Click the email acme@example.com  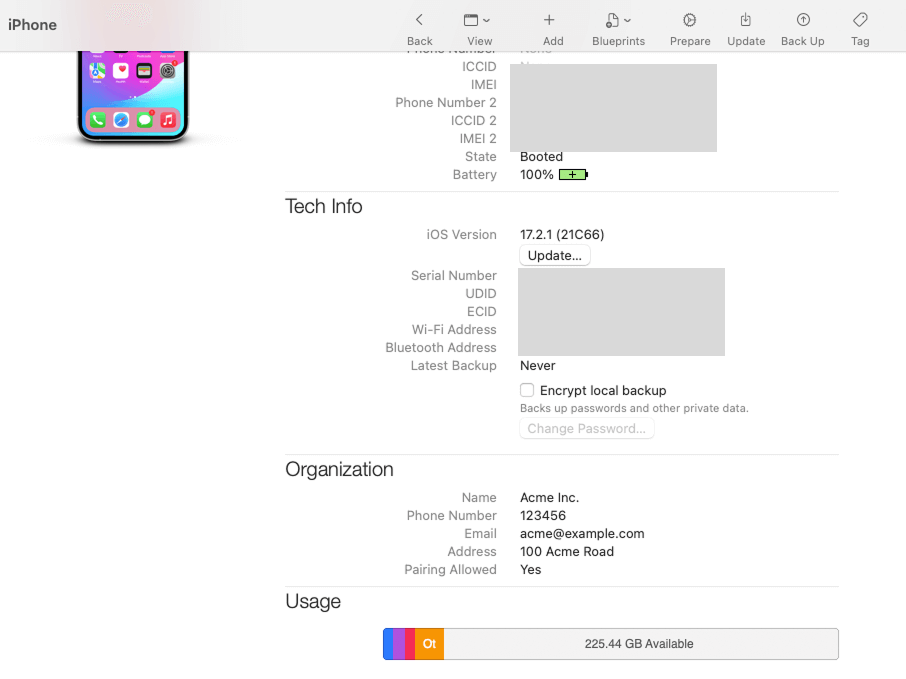582,533
